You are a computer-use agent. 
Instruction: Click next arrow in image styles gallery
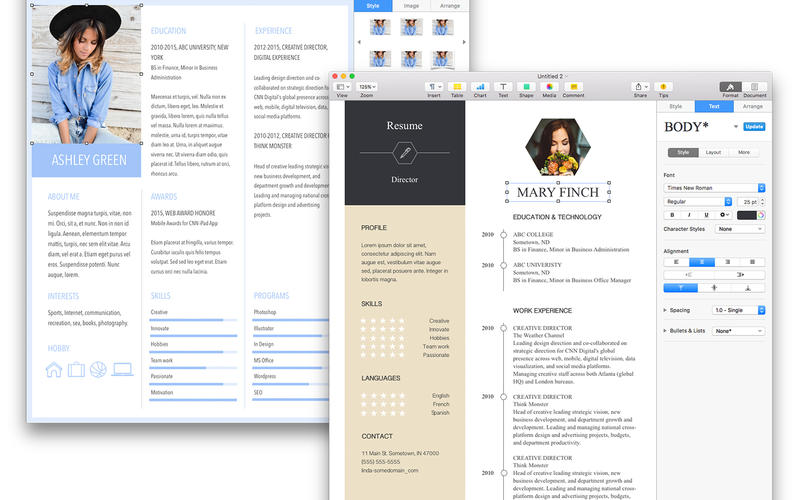(464, 42)
